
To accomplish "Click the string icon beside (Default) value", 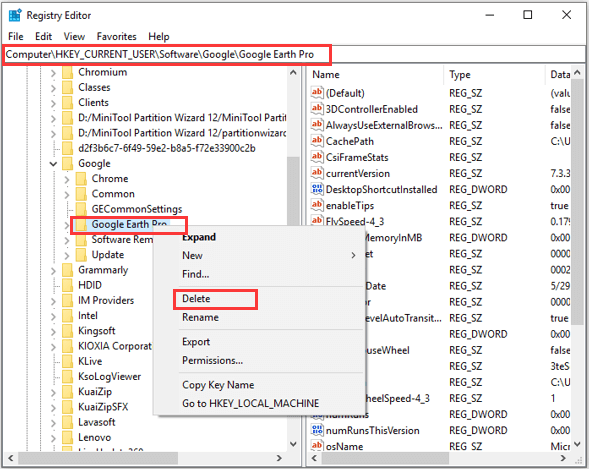I will click(x=317, y=93).
